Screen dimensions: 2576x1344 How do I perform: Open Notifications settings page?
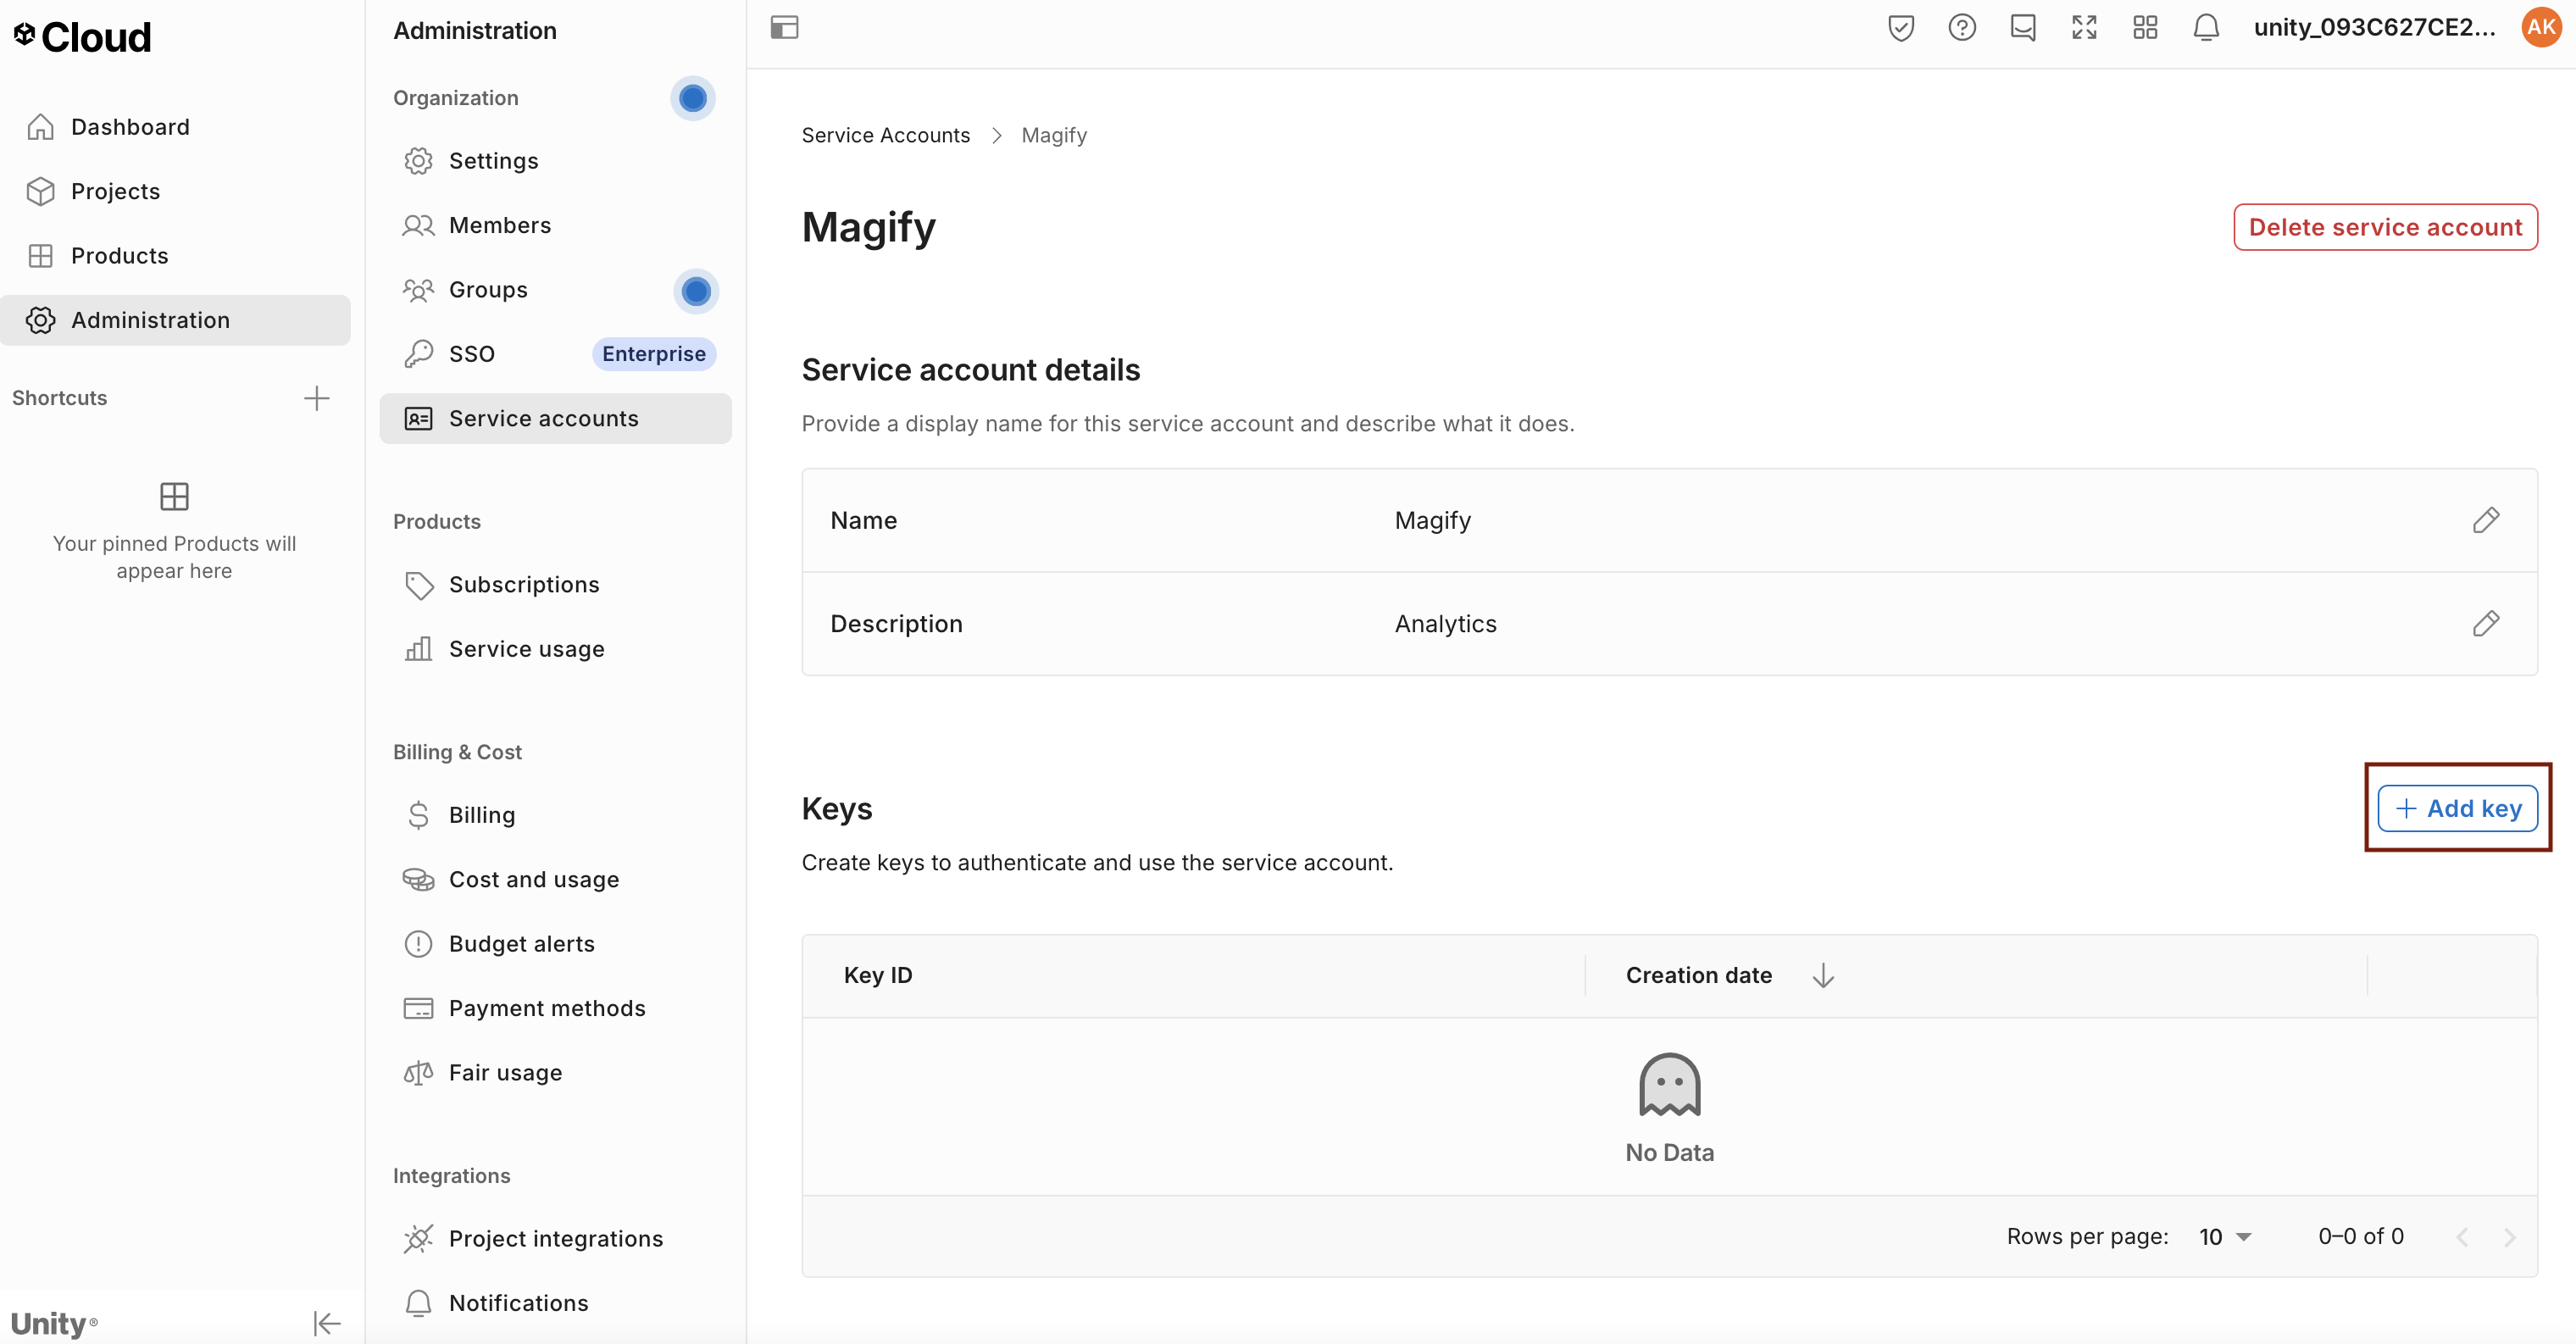tap(555, 1303)
